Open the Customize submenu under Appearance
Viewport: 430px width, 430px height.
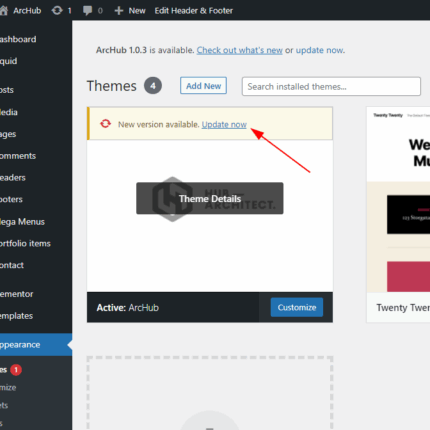click(x=8, y=387)
